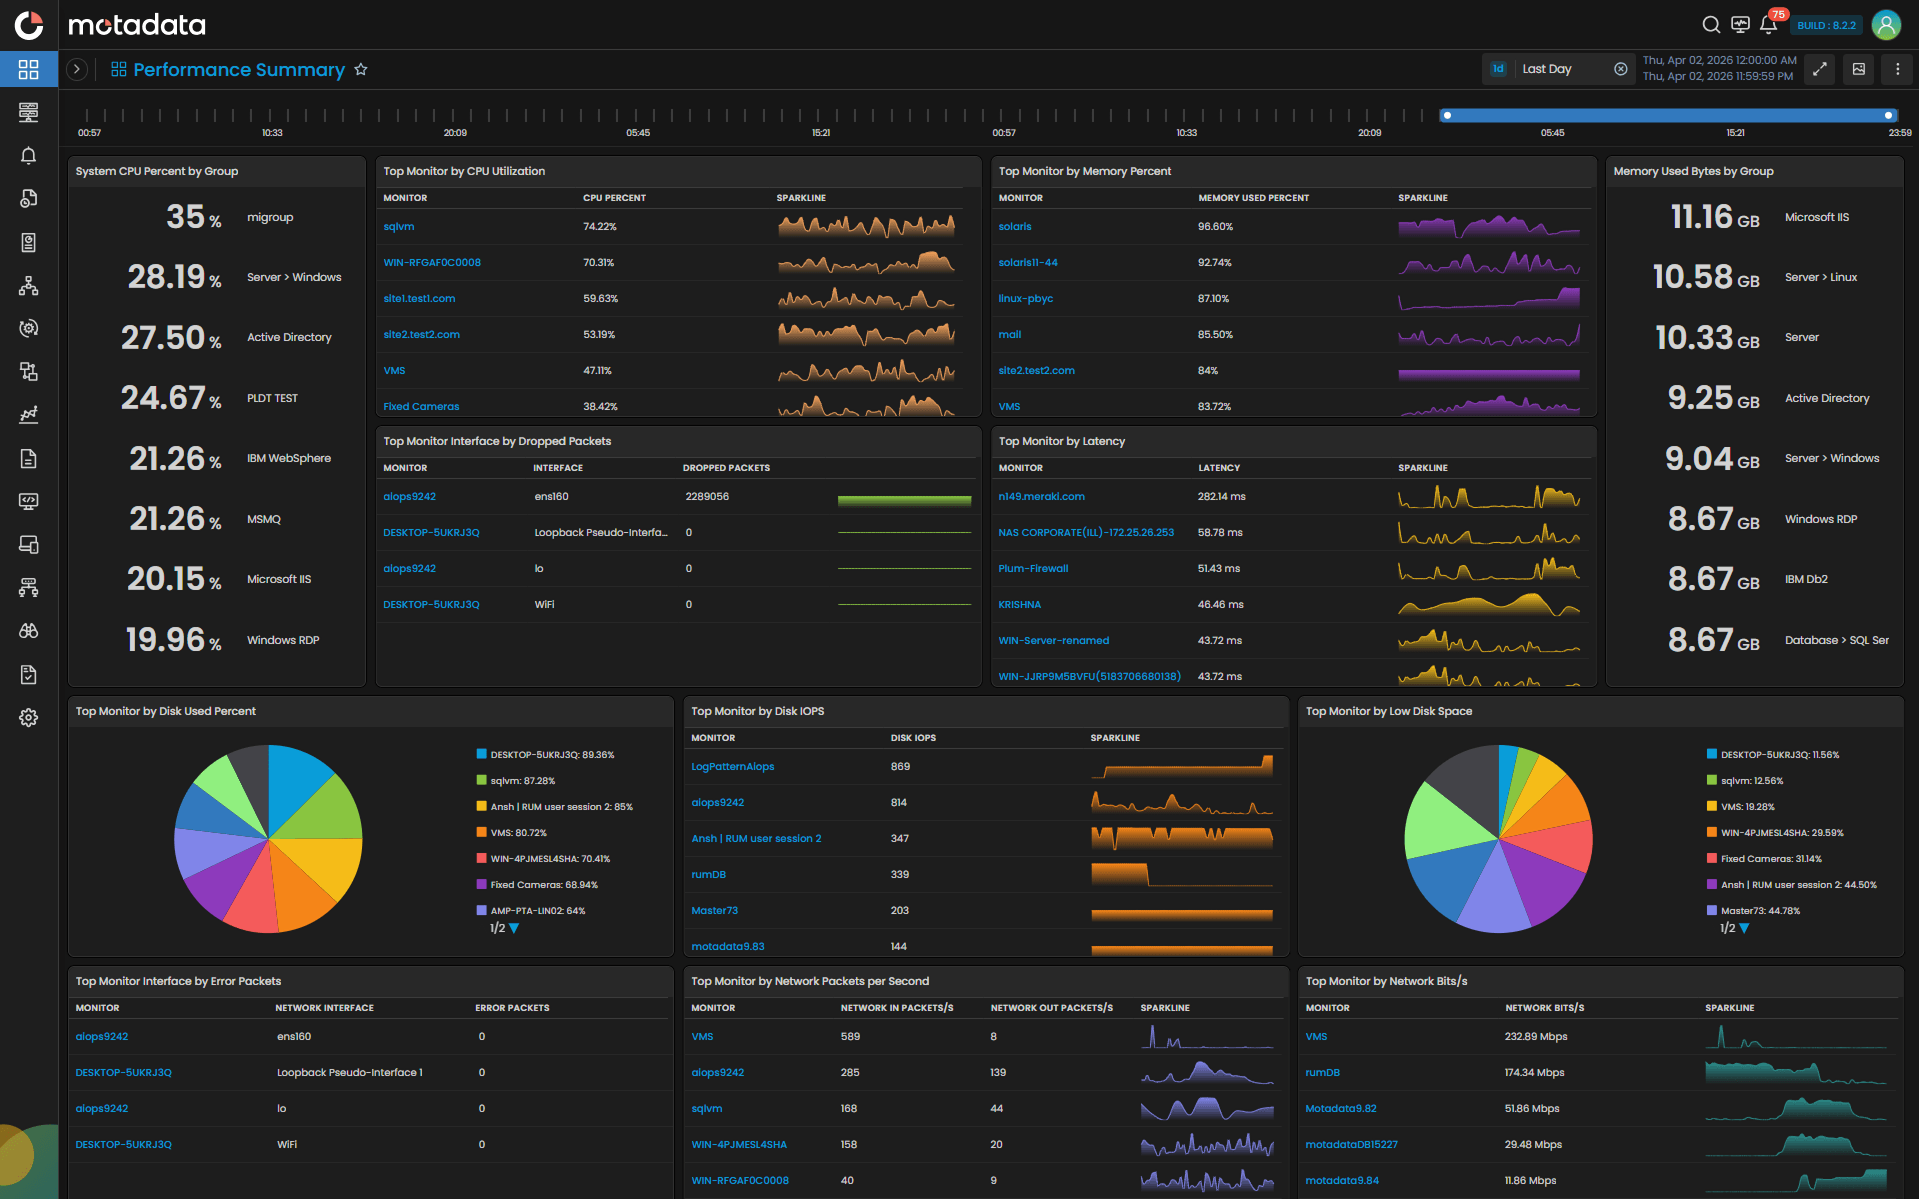This screenshot has width=1919, height=1199.
Task: Open the Topology icon in the left sidebar
Action: [29, 286]
